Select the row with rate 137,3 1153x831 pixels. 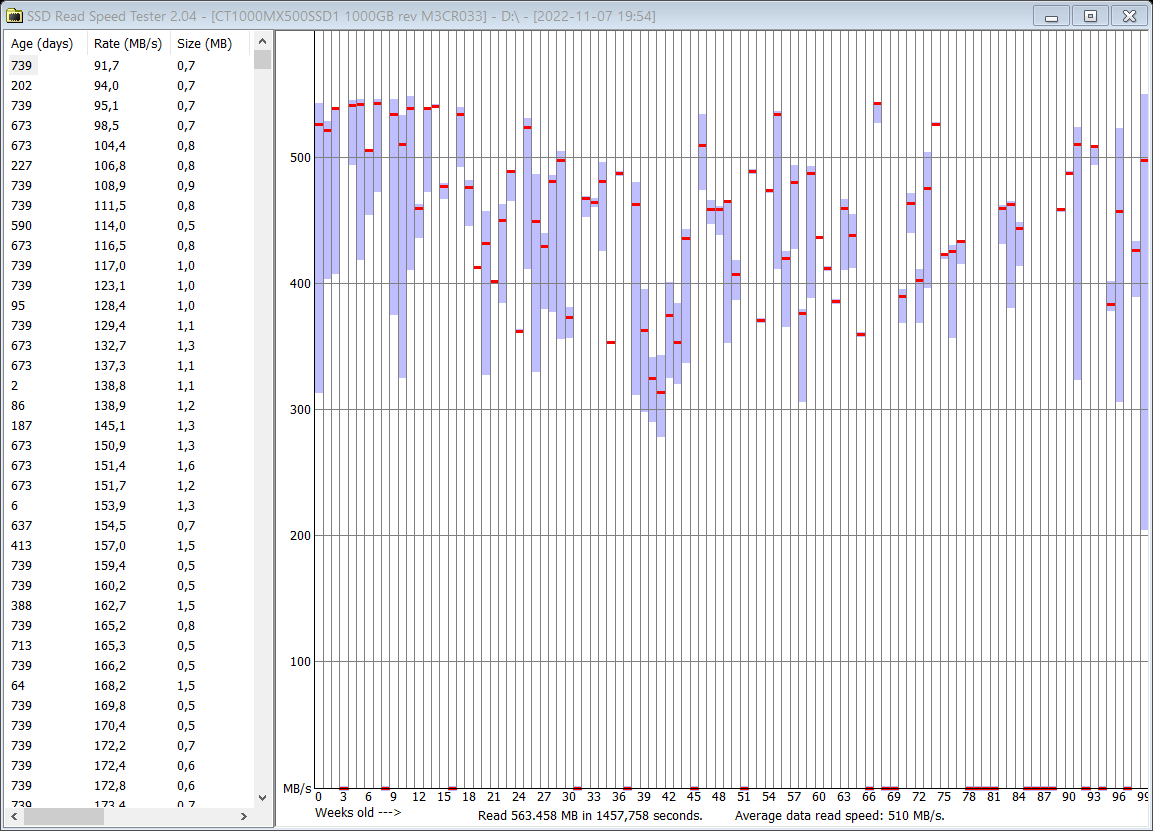pos(129,365)
